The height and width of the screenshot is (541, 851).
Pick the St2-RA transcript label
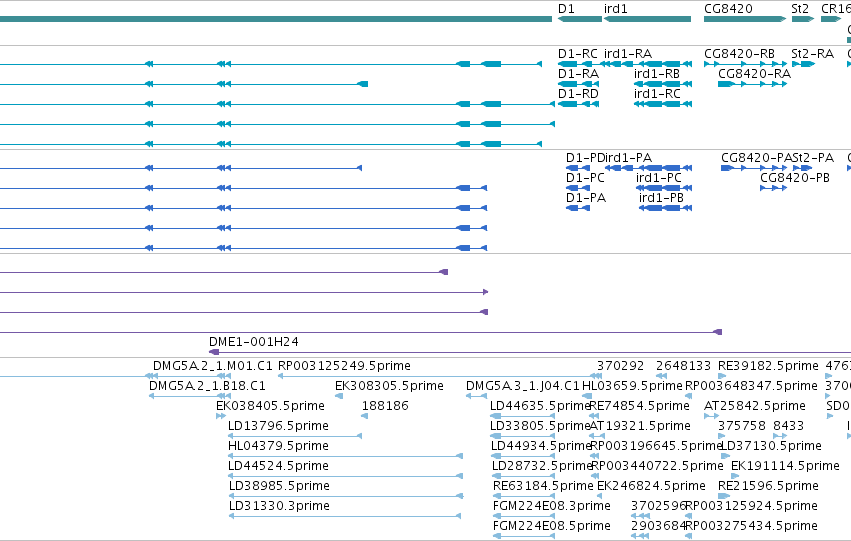pos(812,54)
